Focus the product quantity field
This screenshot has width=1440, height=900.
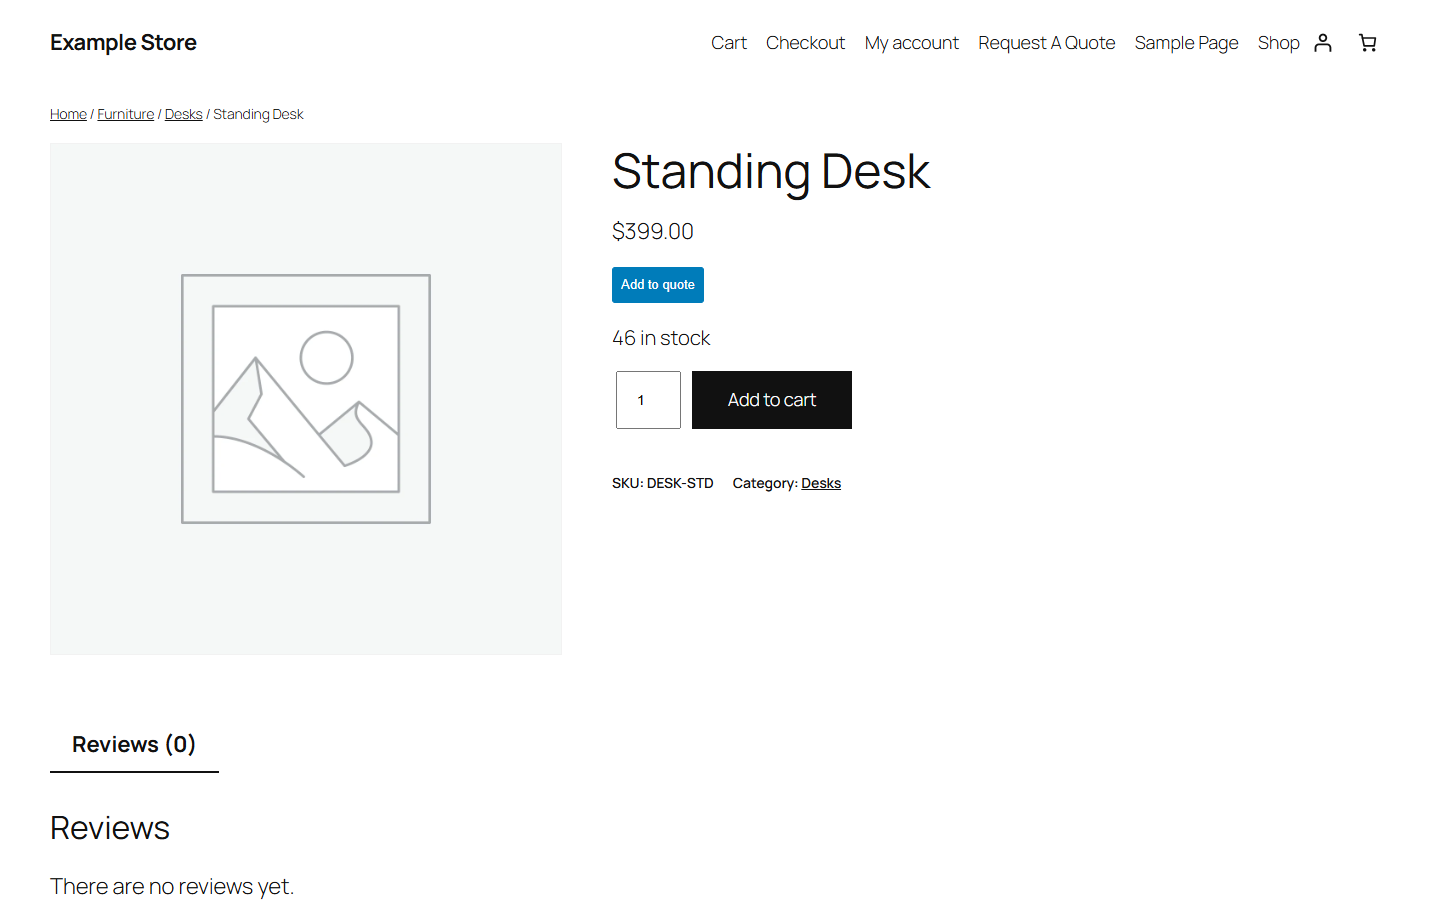click(648, 400)
